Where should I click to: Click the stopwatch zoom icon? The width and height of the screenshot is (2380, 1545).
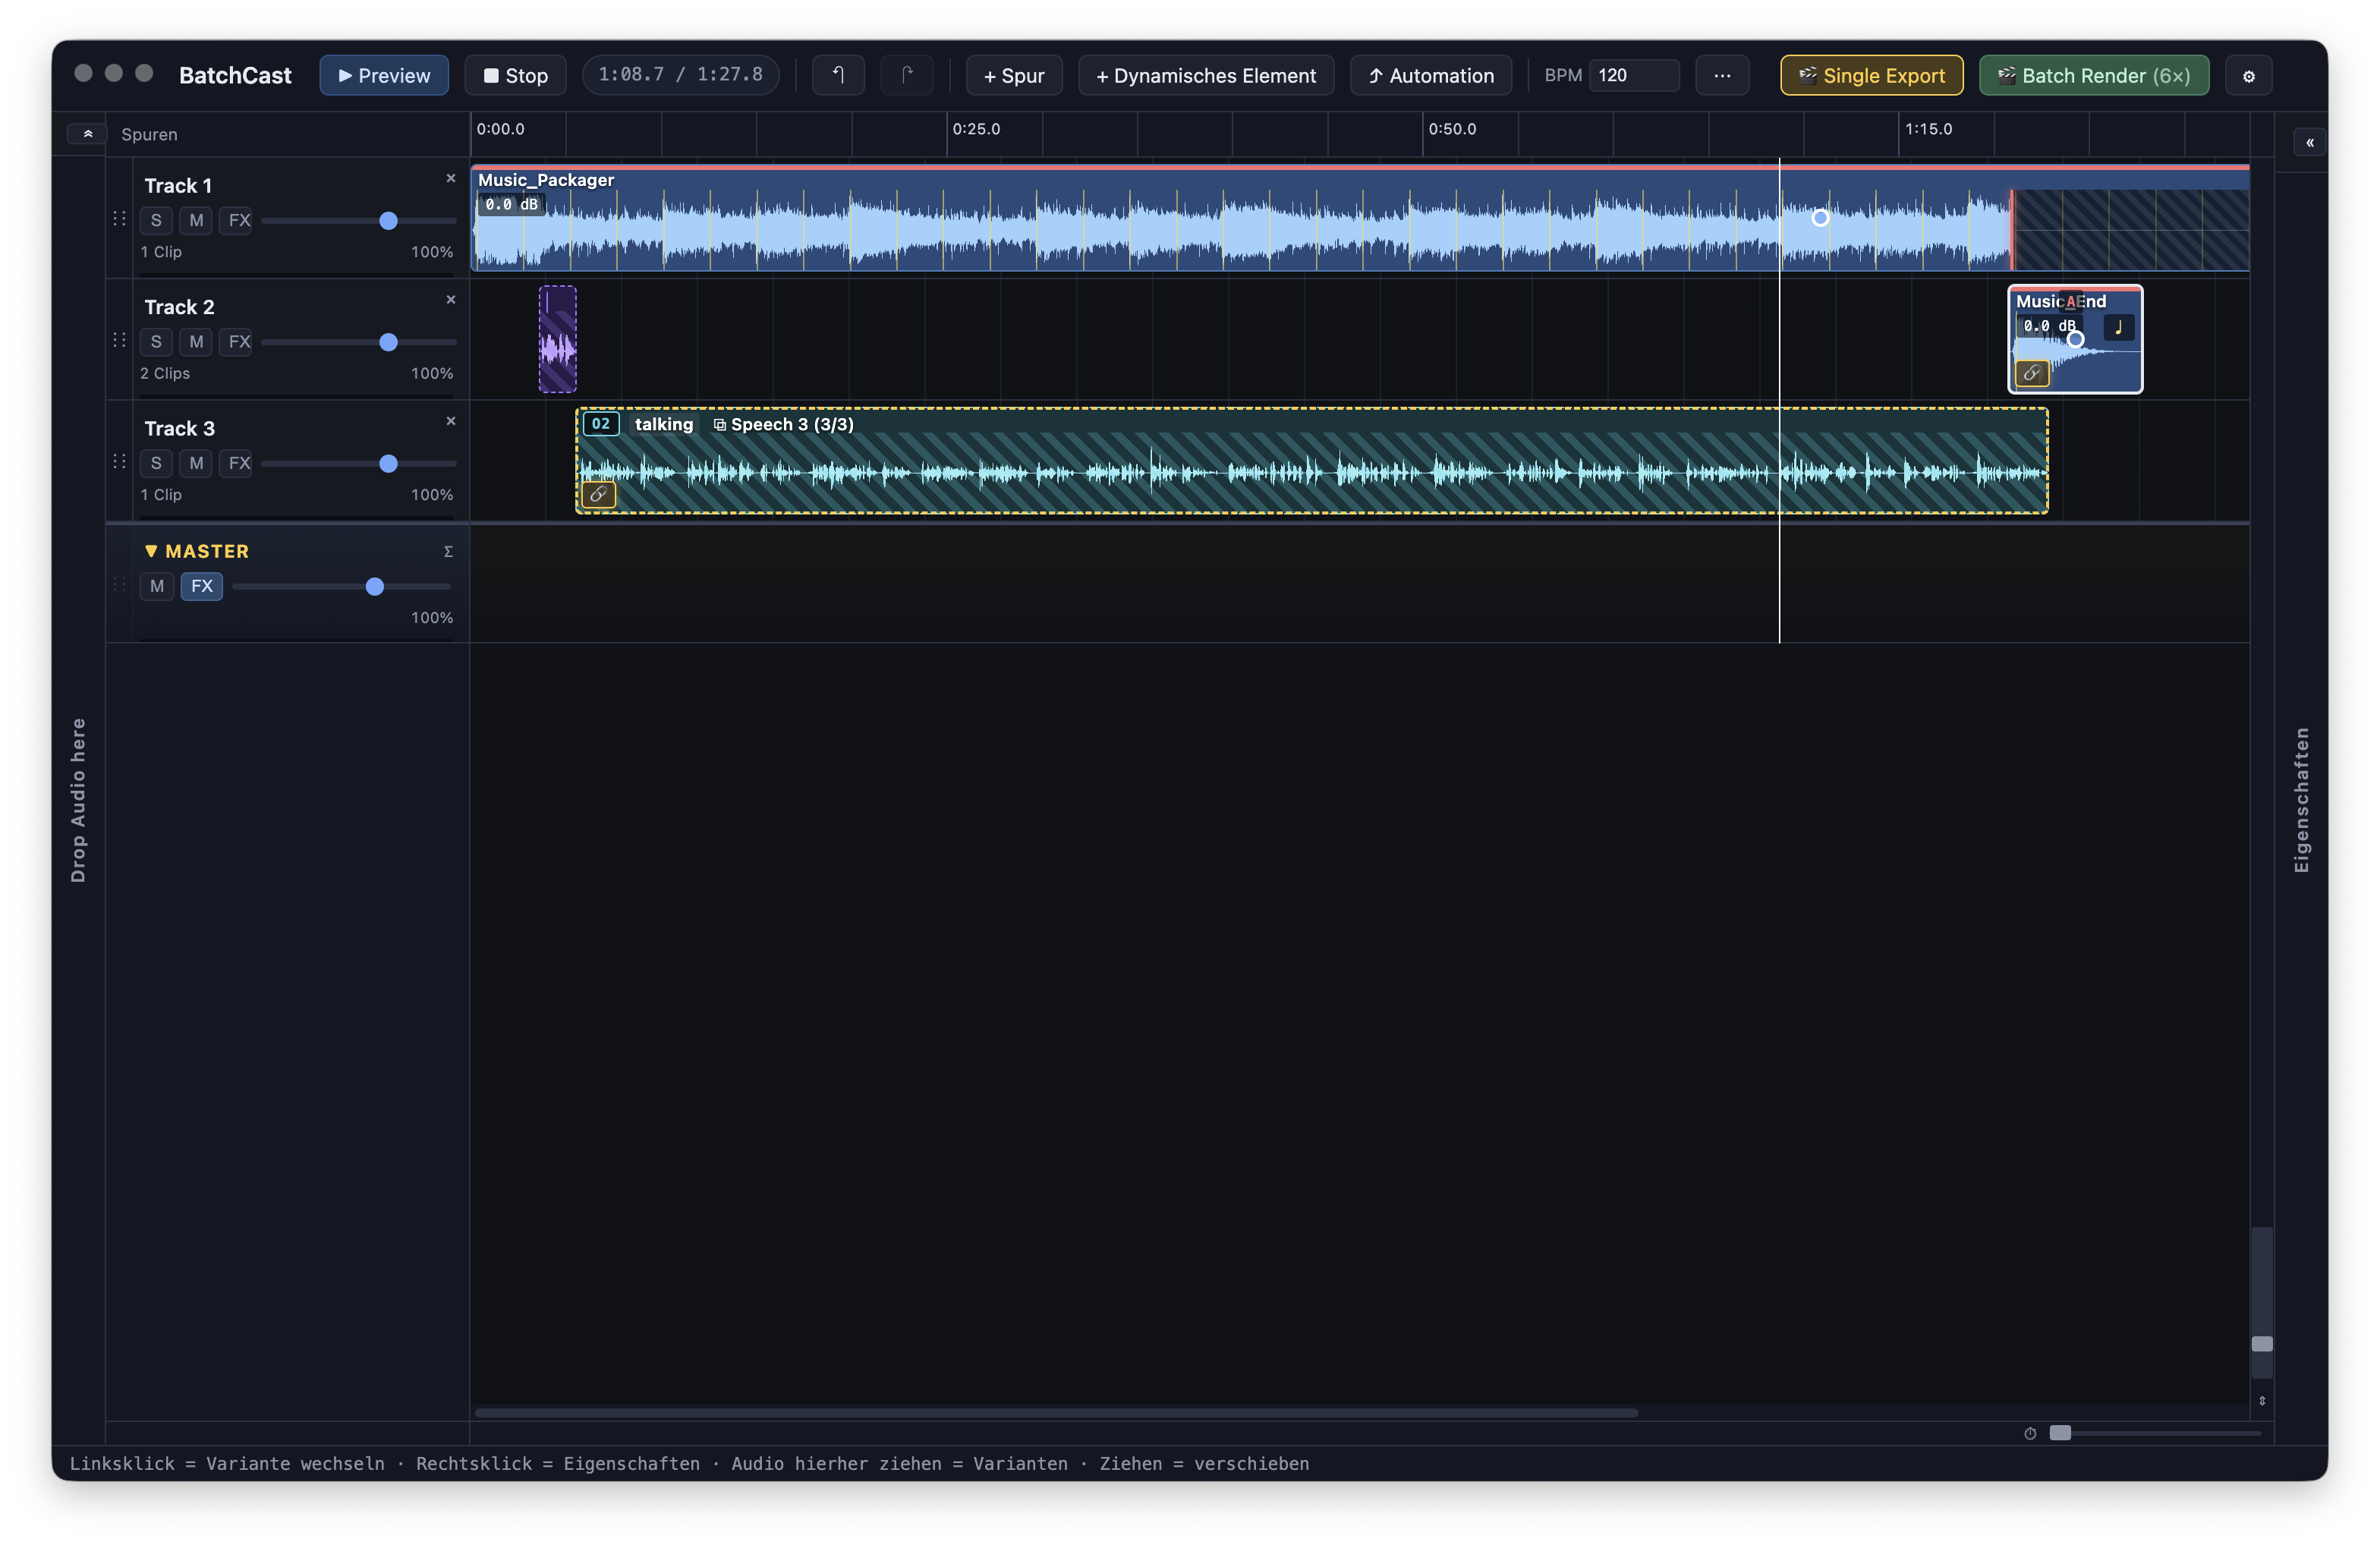[2029, 1433]
